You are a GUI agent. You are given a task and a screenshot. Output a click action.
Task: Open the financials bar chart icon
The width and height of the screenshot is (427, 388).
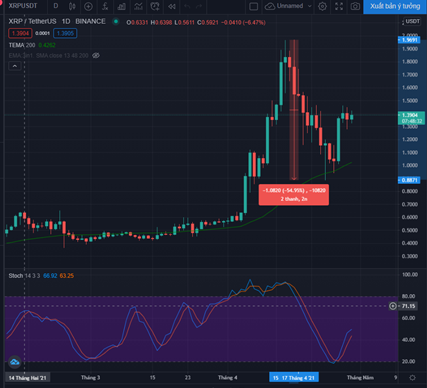point(122,6)
